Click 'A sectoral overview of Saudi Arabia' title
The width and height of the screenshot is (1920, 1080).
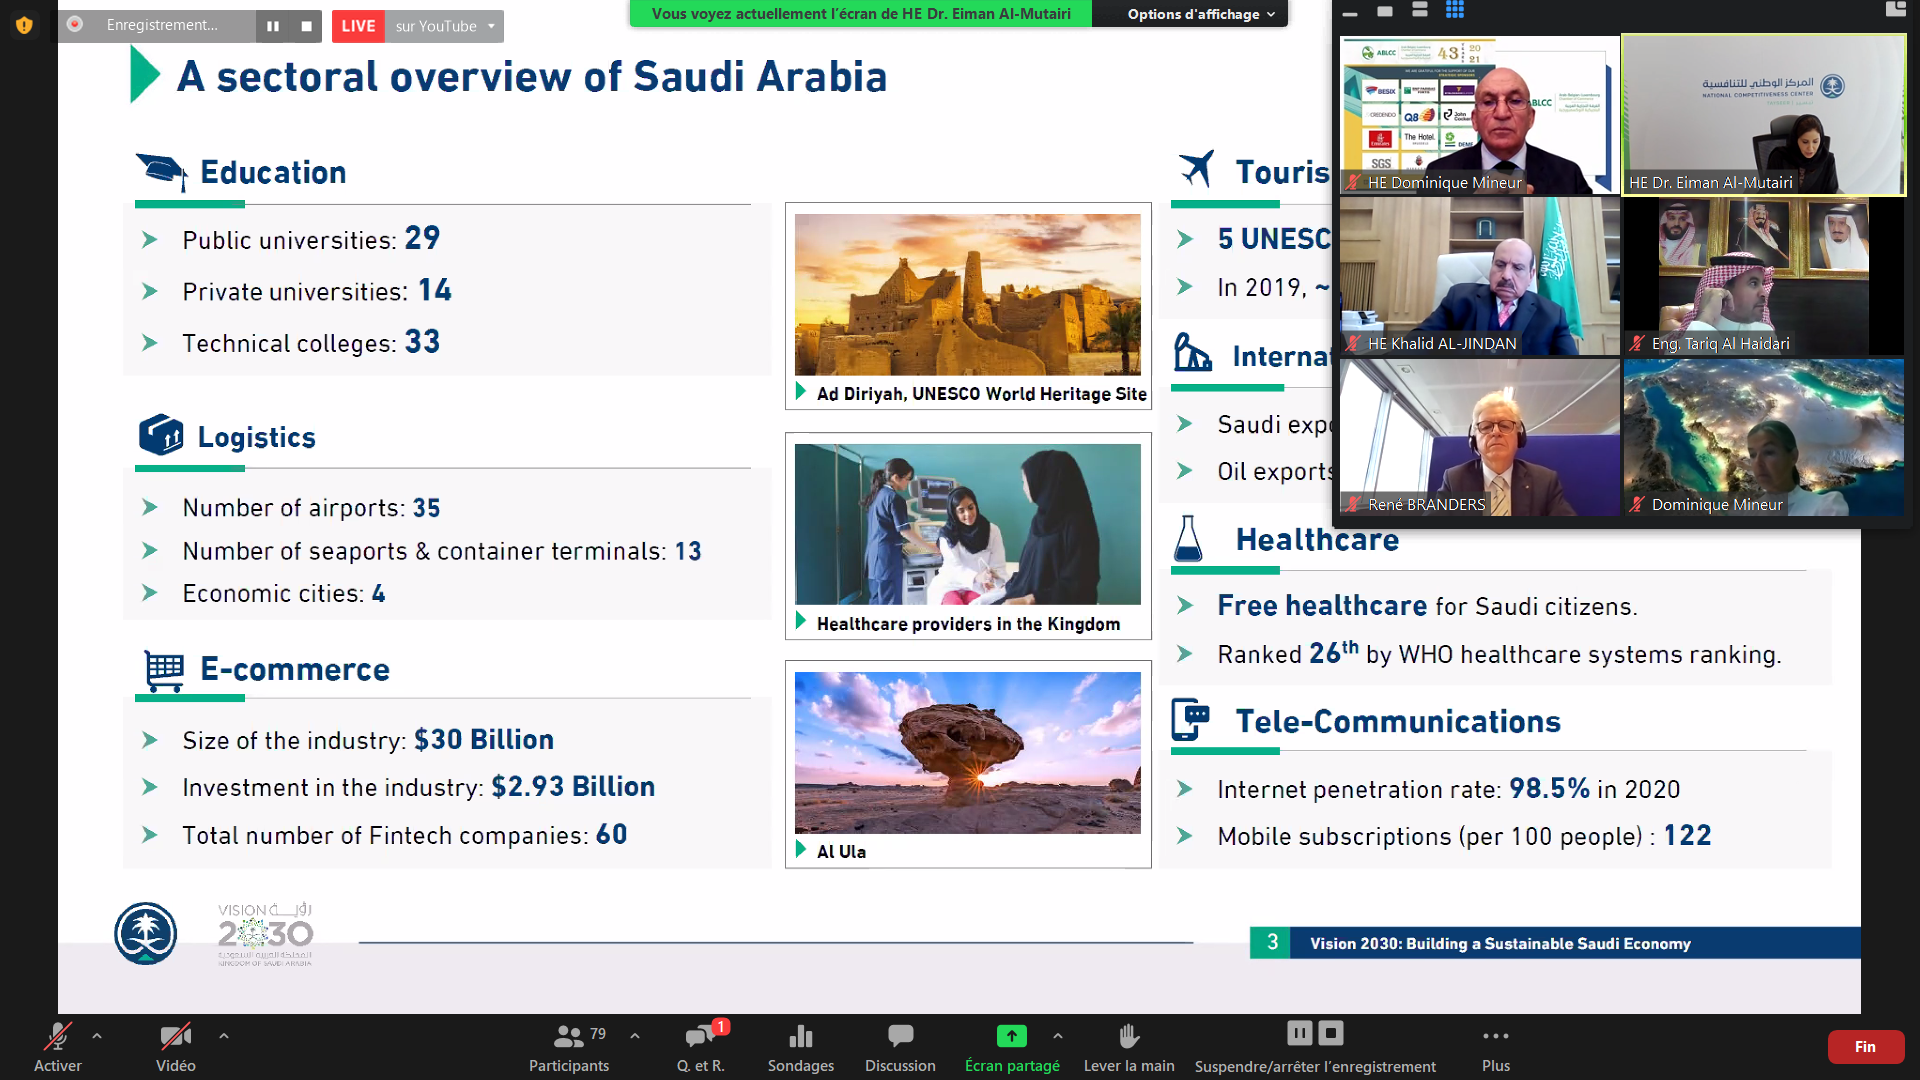click(532, 76)
